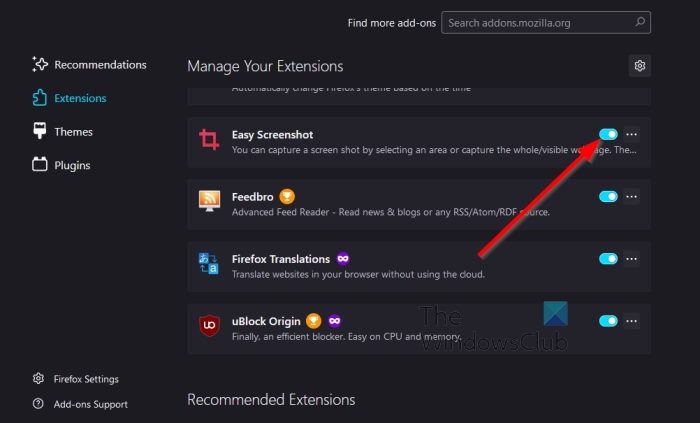Click the Feedbro RSS feed icon
Screen dimensions: 700x423
210,201
